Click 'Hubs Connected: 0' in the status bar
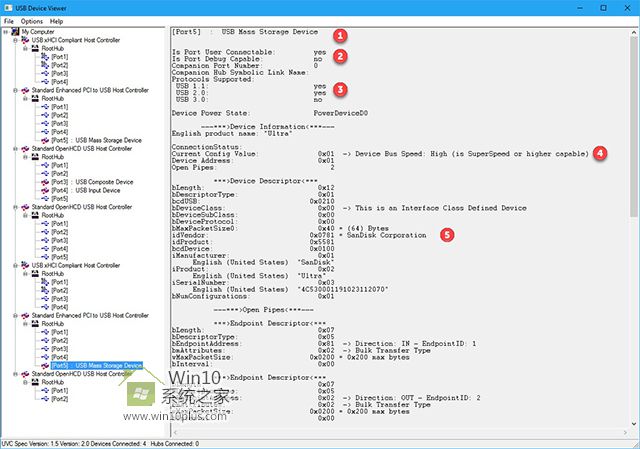The image size is (640, 449). pyautogui.click(x=175, y=444)
